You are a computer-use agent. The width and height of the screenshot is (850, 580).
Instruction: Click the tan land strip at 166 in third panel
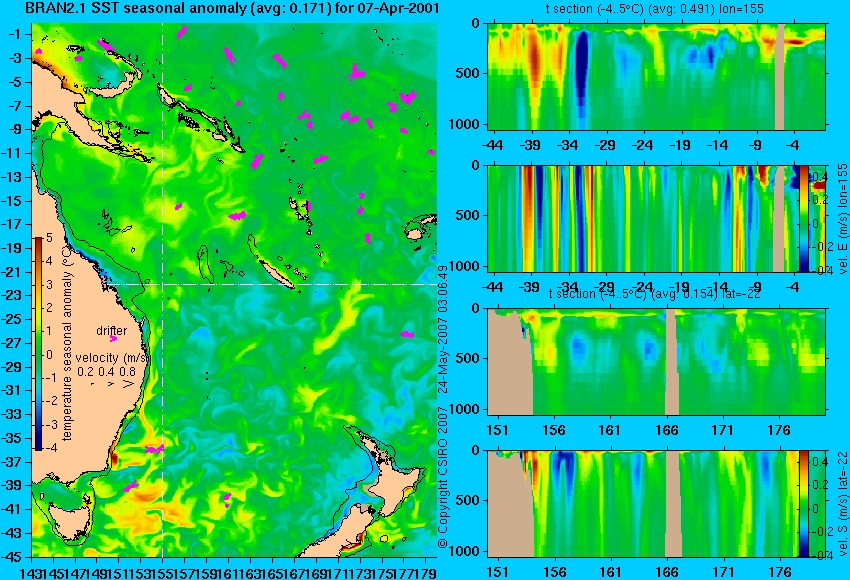click(x=671, y=362)
